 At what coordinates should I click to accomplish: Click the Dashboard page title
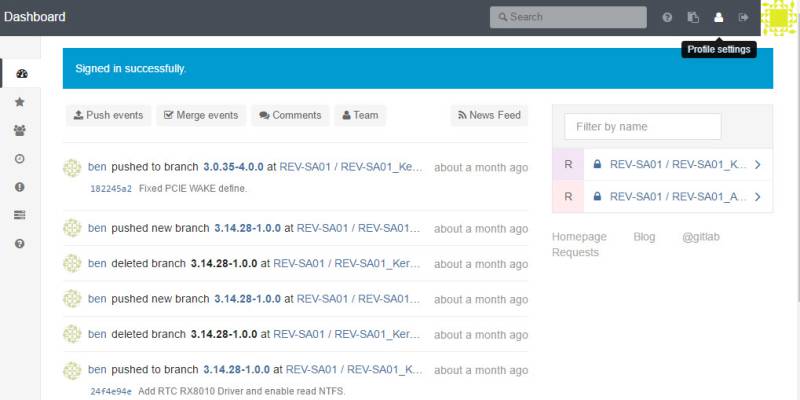click(x=35, y=17)
